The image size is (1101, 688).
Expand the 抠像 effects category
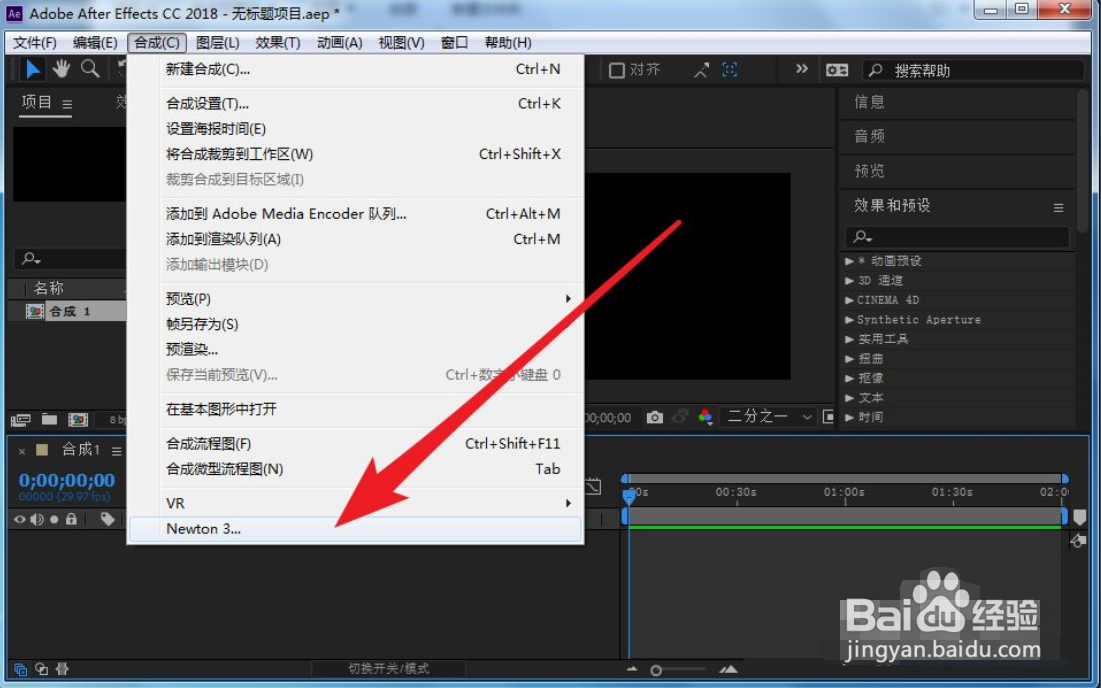pos(849,378)
